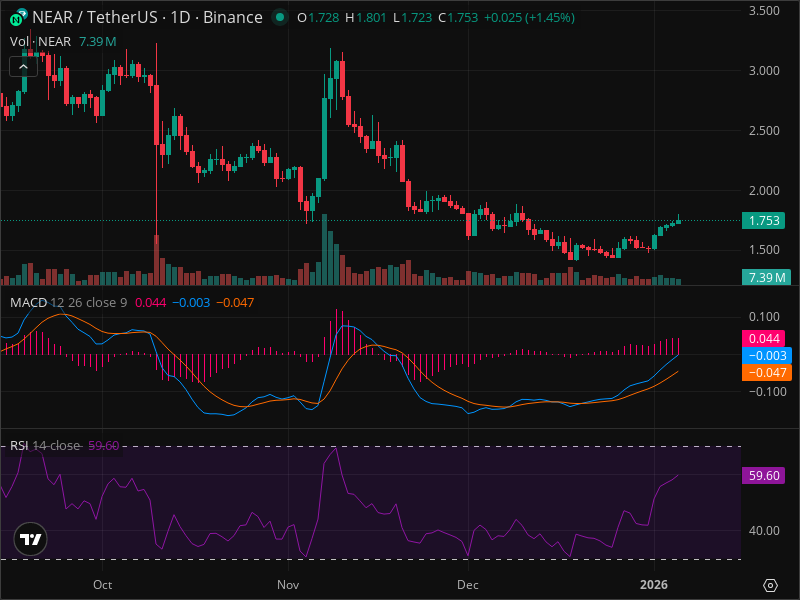Click the 3.000 price axis level
The width and height of the screenshot is (800, 600).
point(764,70)
